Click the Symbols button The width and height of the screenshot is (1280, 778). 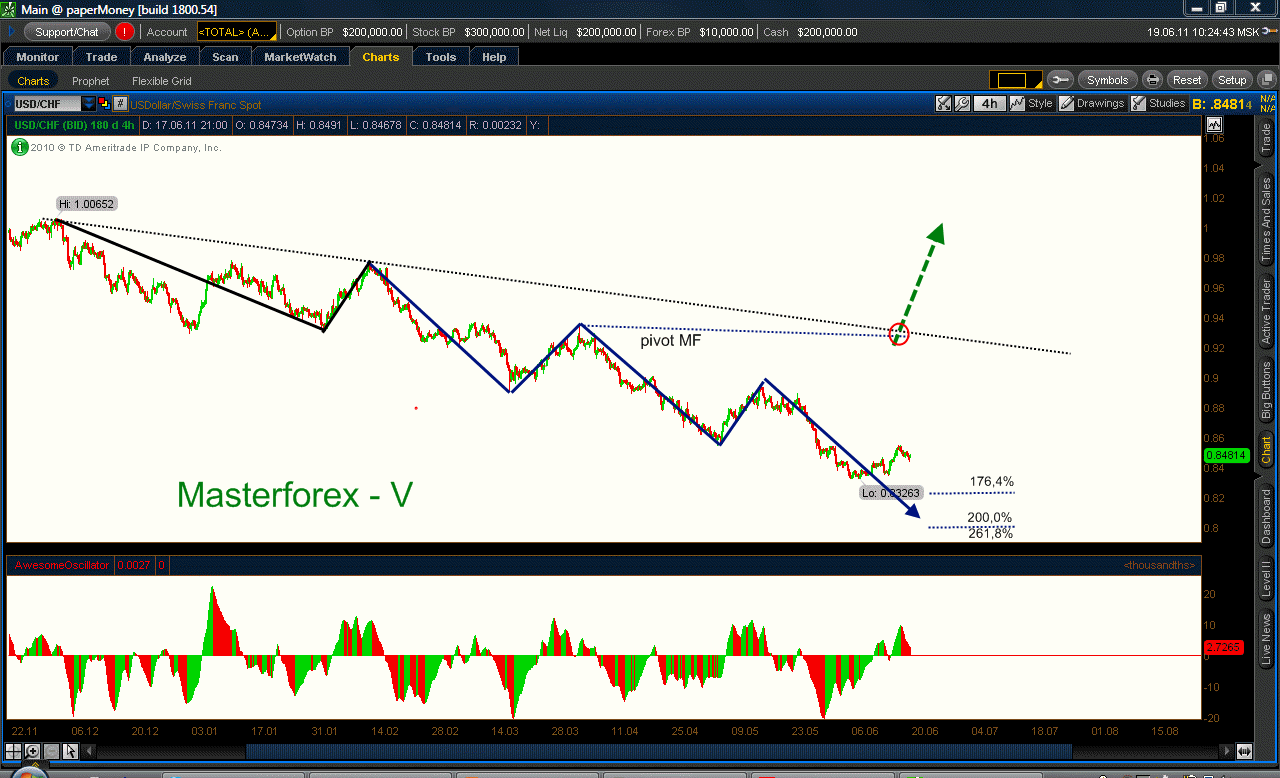pos(1107,80)
